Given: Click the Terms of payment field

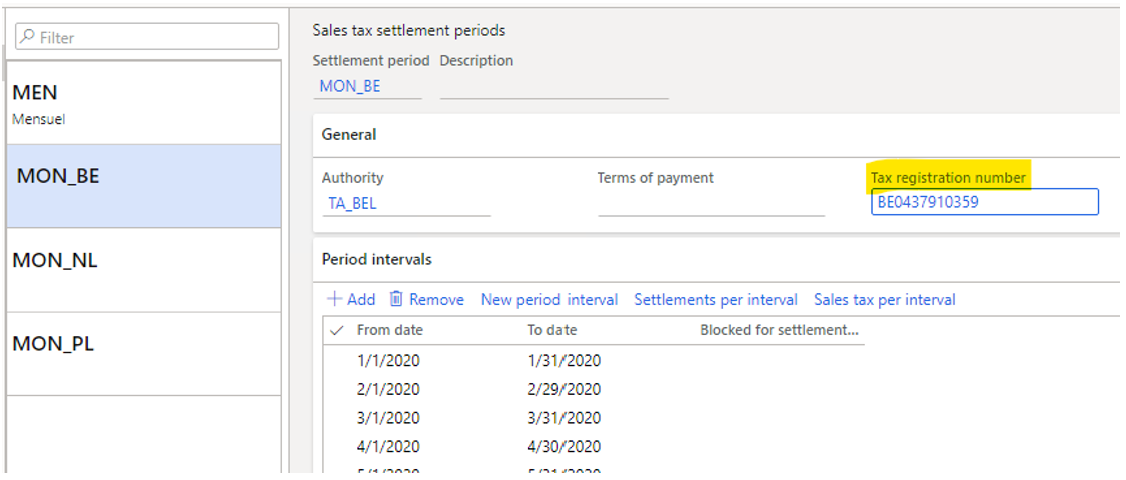Looking at the screenshot, I should pyautogui.click(x=711, y=203).
